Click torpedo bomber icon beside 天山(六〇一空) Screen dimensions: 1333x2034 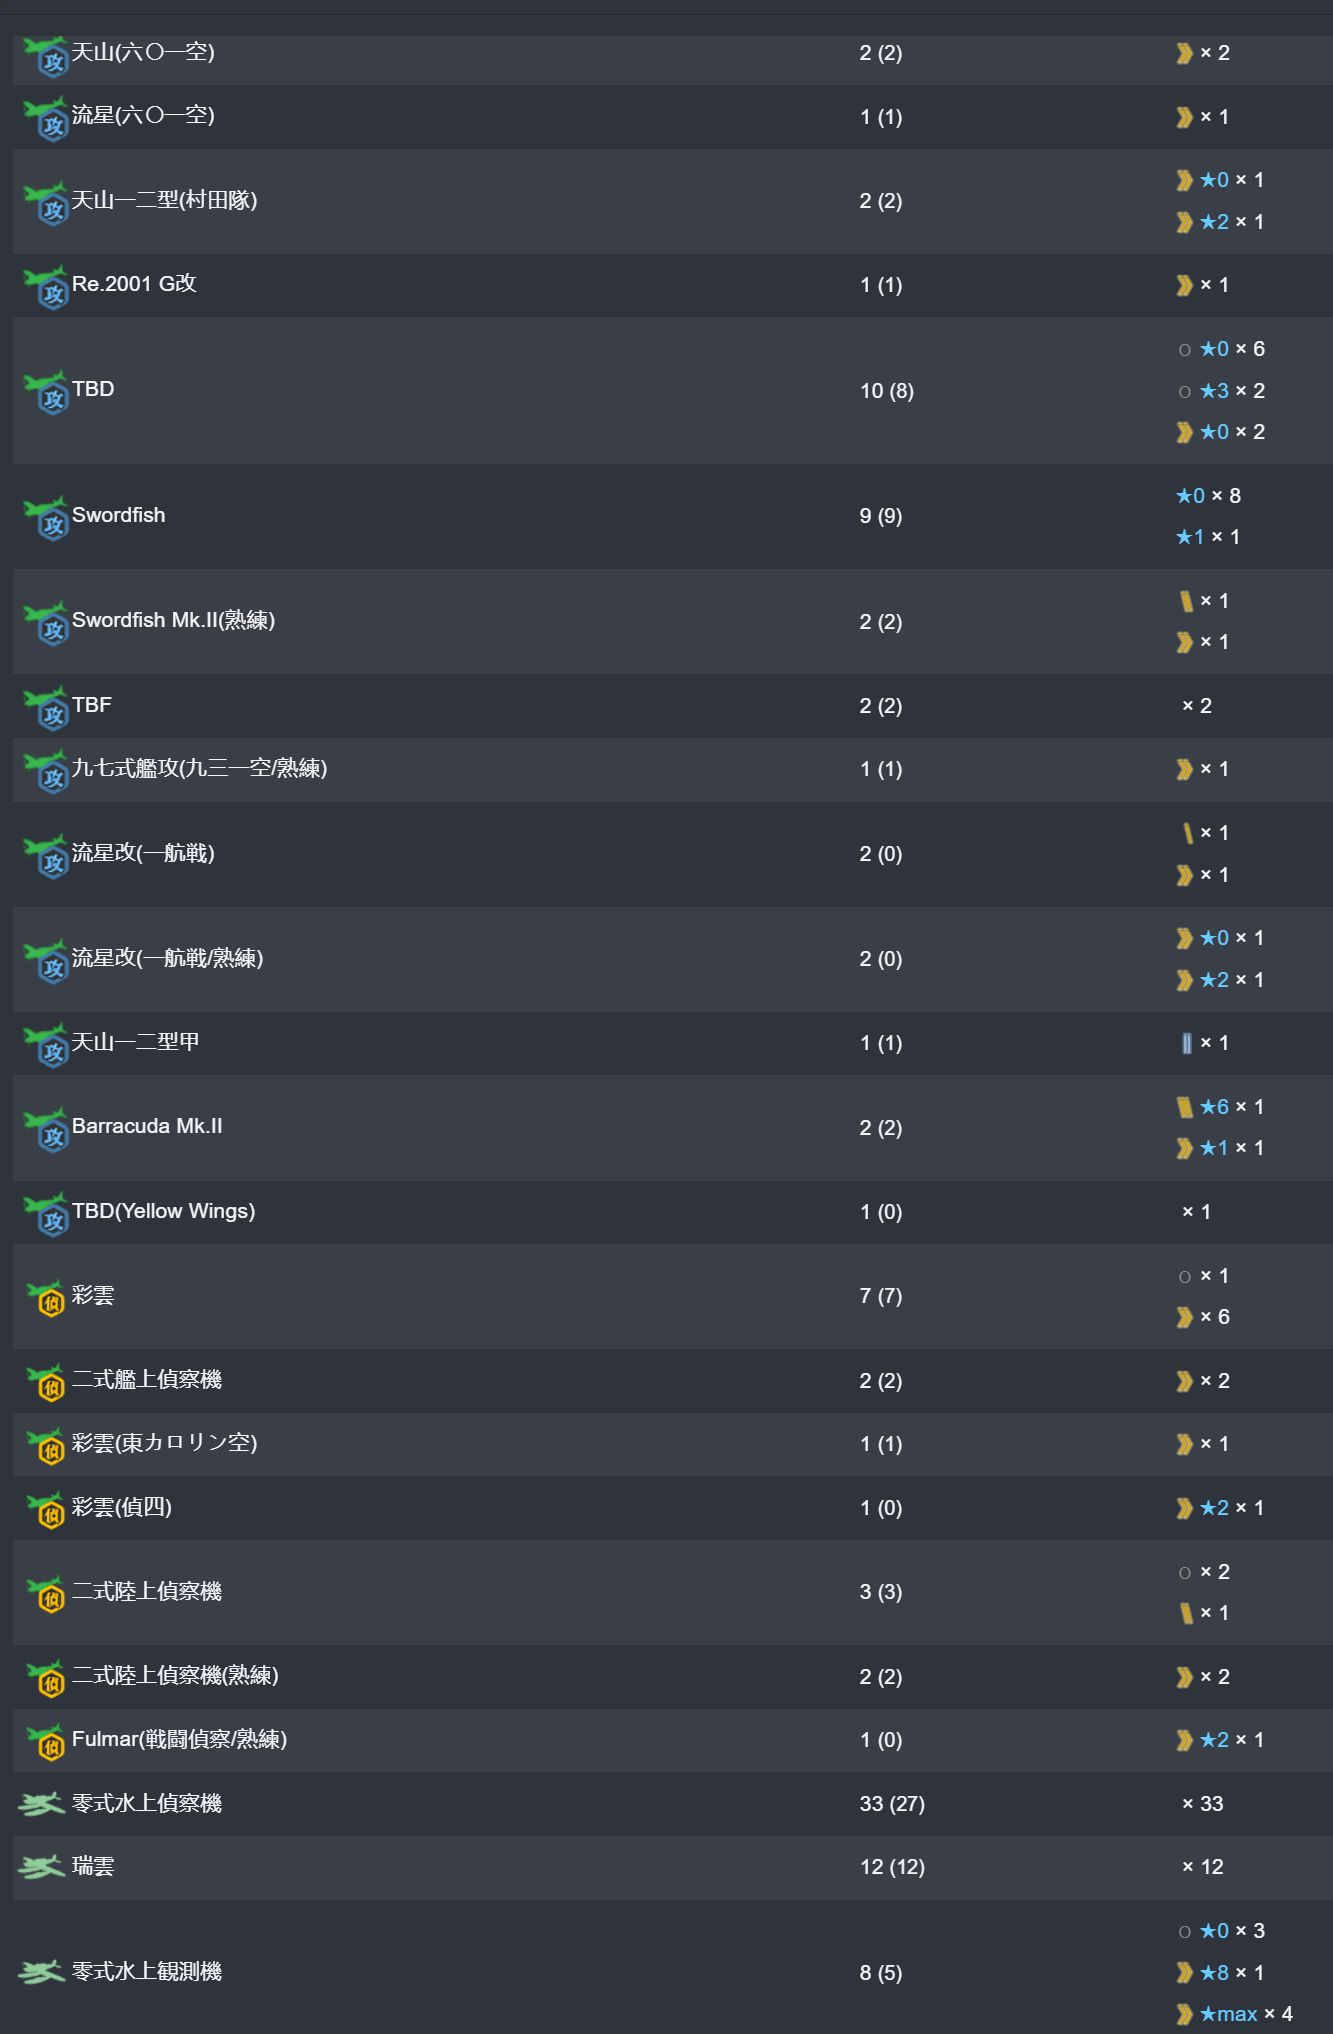click(x=46, y=57)
